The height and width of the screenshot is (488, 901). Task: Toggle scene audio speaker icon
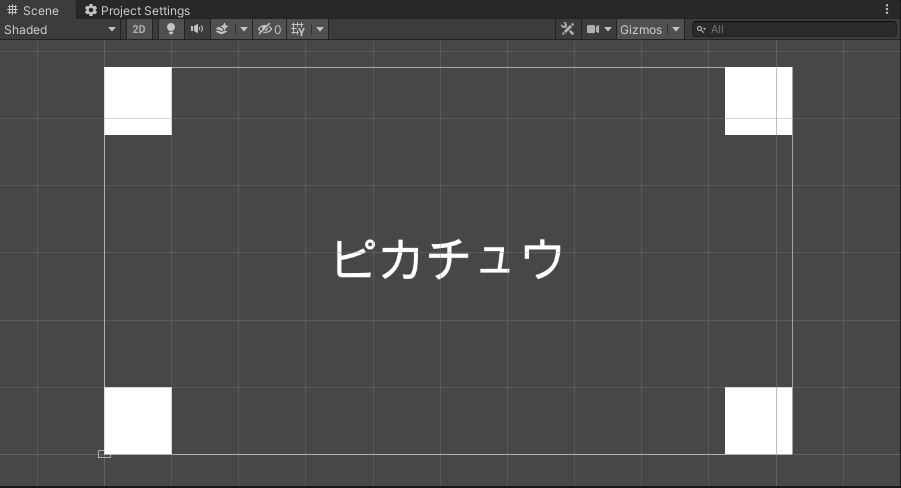tap(197, 29)
